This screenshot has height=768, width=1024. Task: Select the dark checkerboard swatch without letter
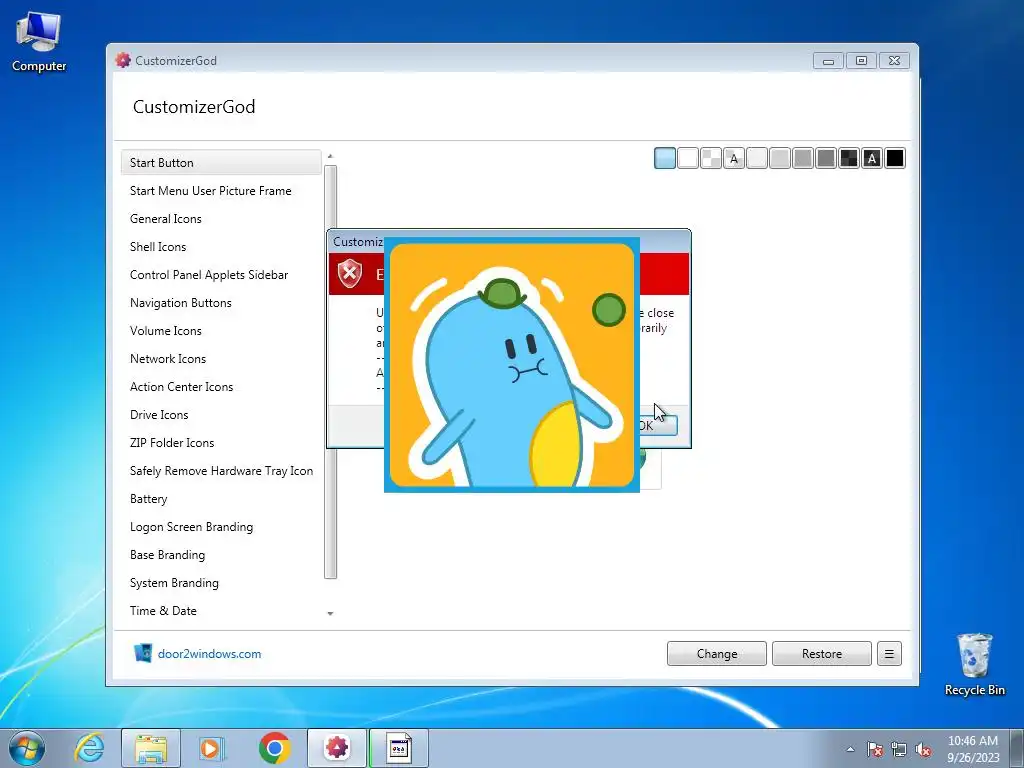pos(848,158)
